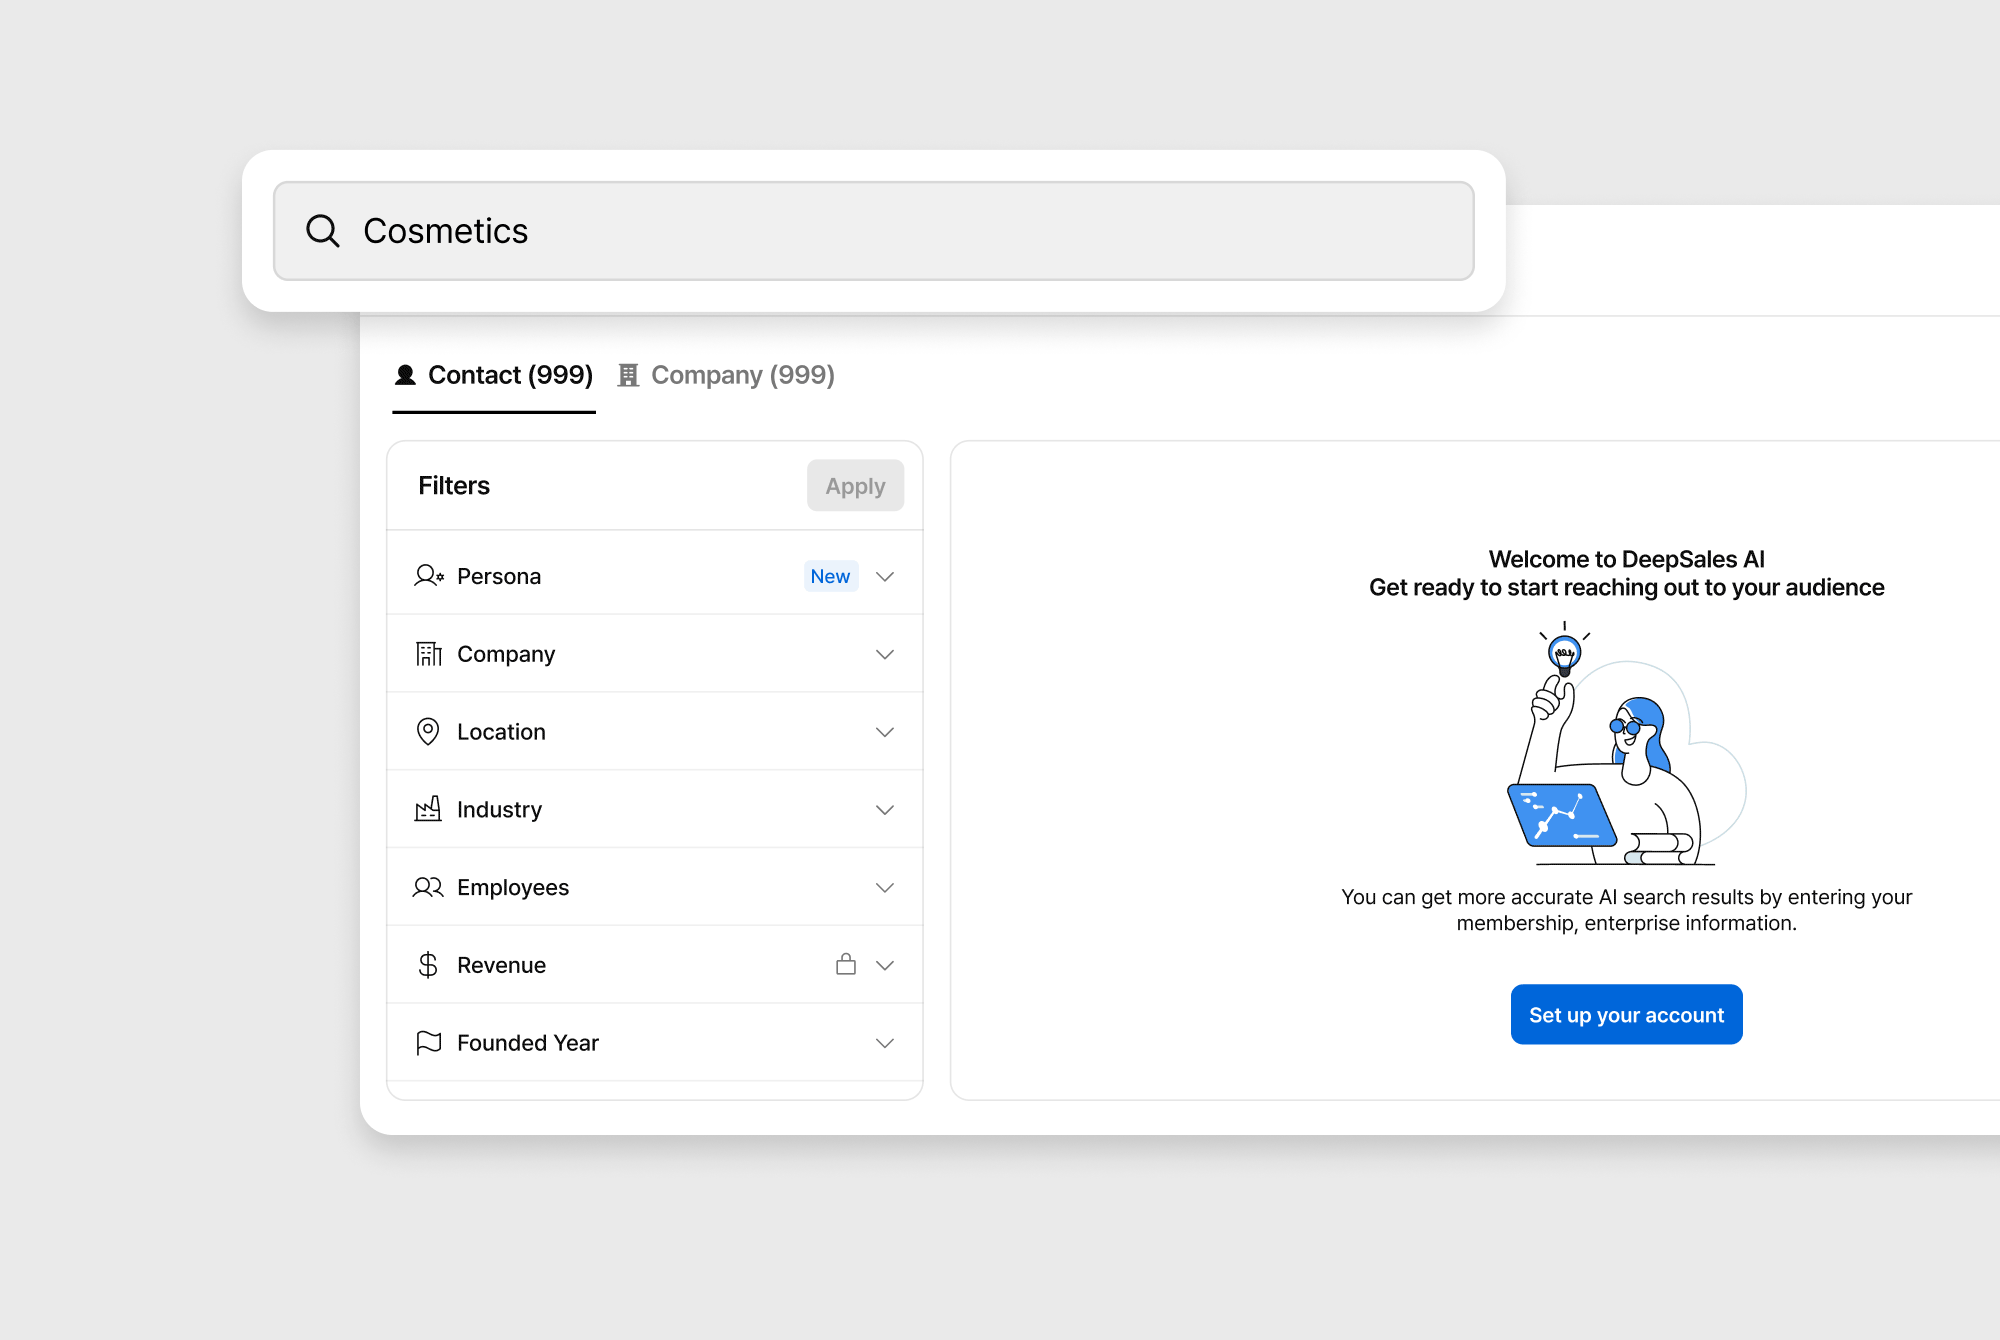2000x1340 pixels.
Task: Expand the Industry filter chevron
Action: (885, 809)
